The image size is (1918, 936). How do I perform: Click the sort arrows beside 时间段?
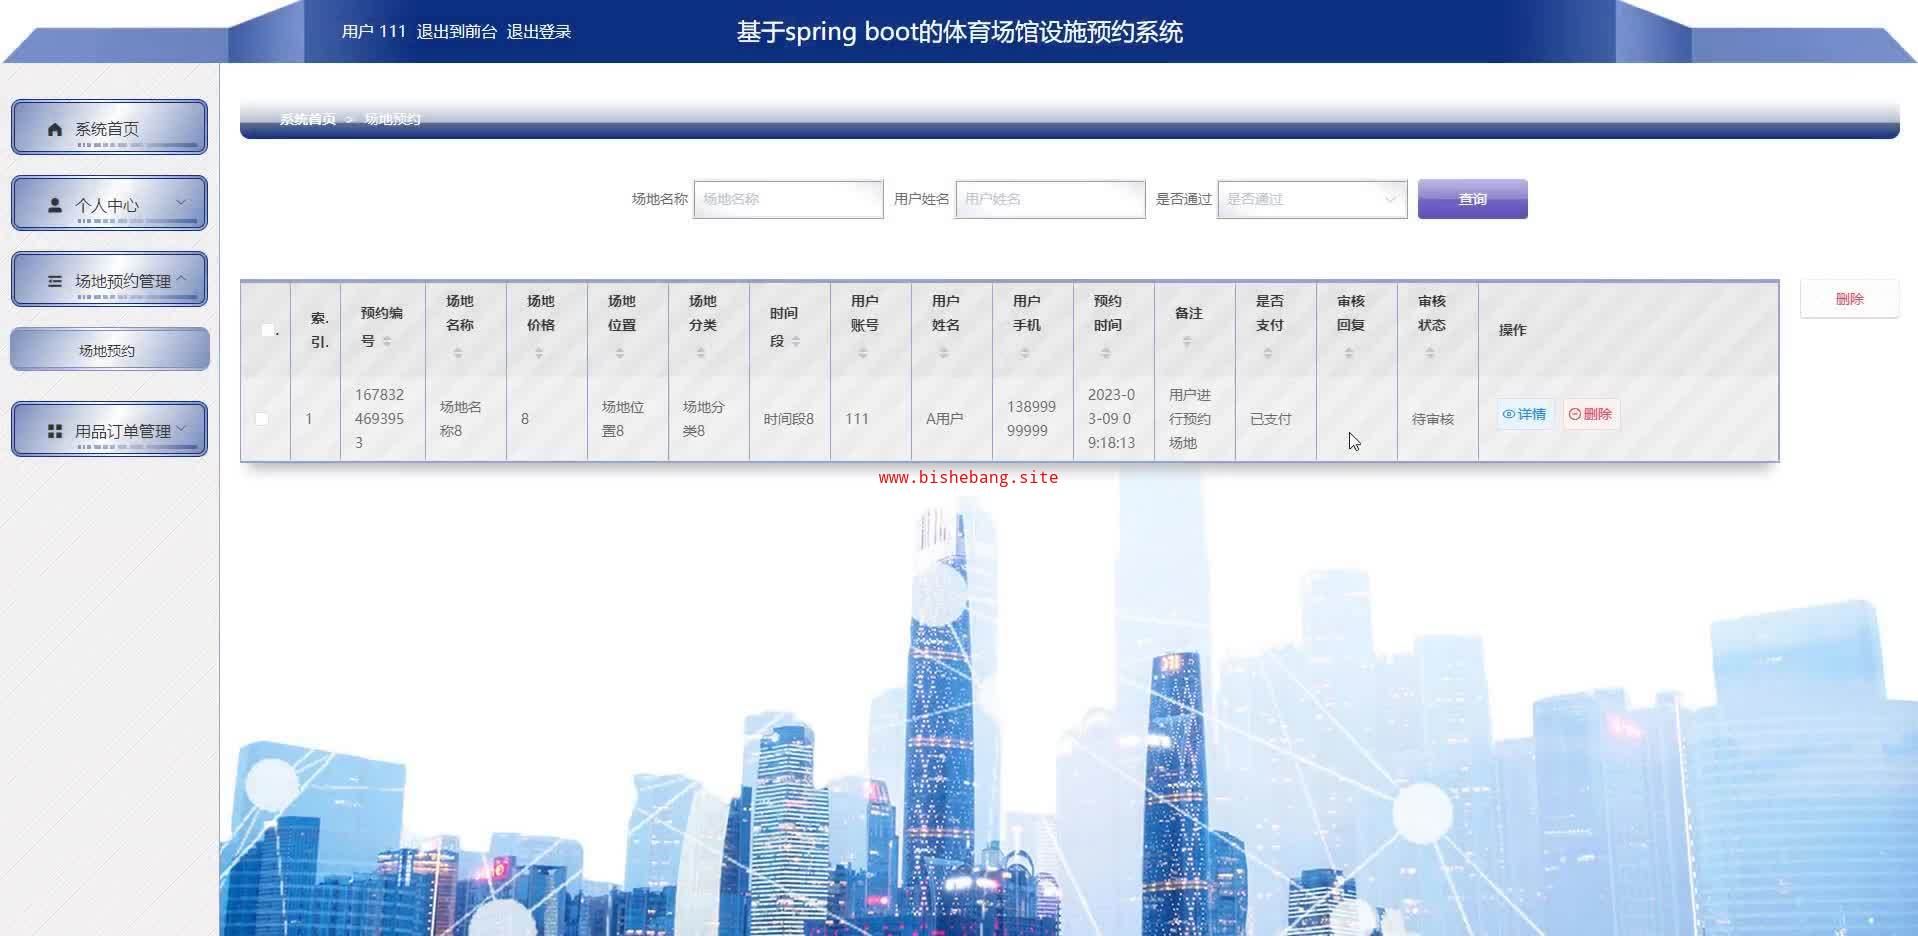point(796,342)
